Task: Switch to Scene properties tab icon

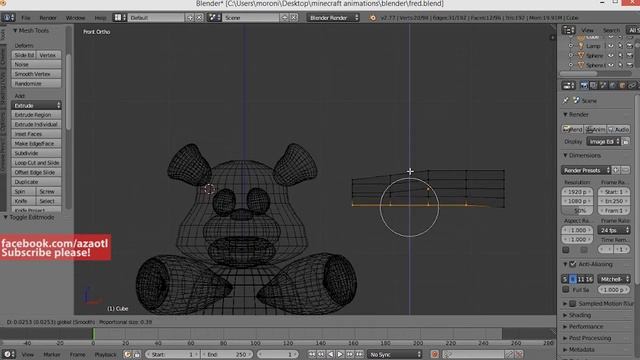Action: pyautogui.click(x=603, y=85)
